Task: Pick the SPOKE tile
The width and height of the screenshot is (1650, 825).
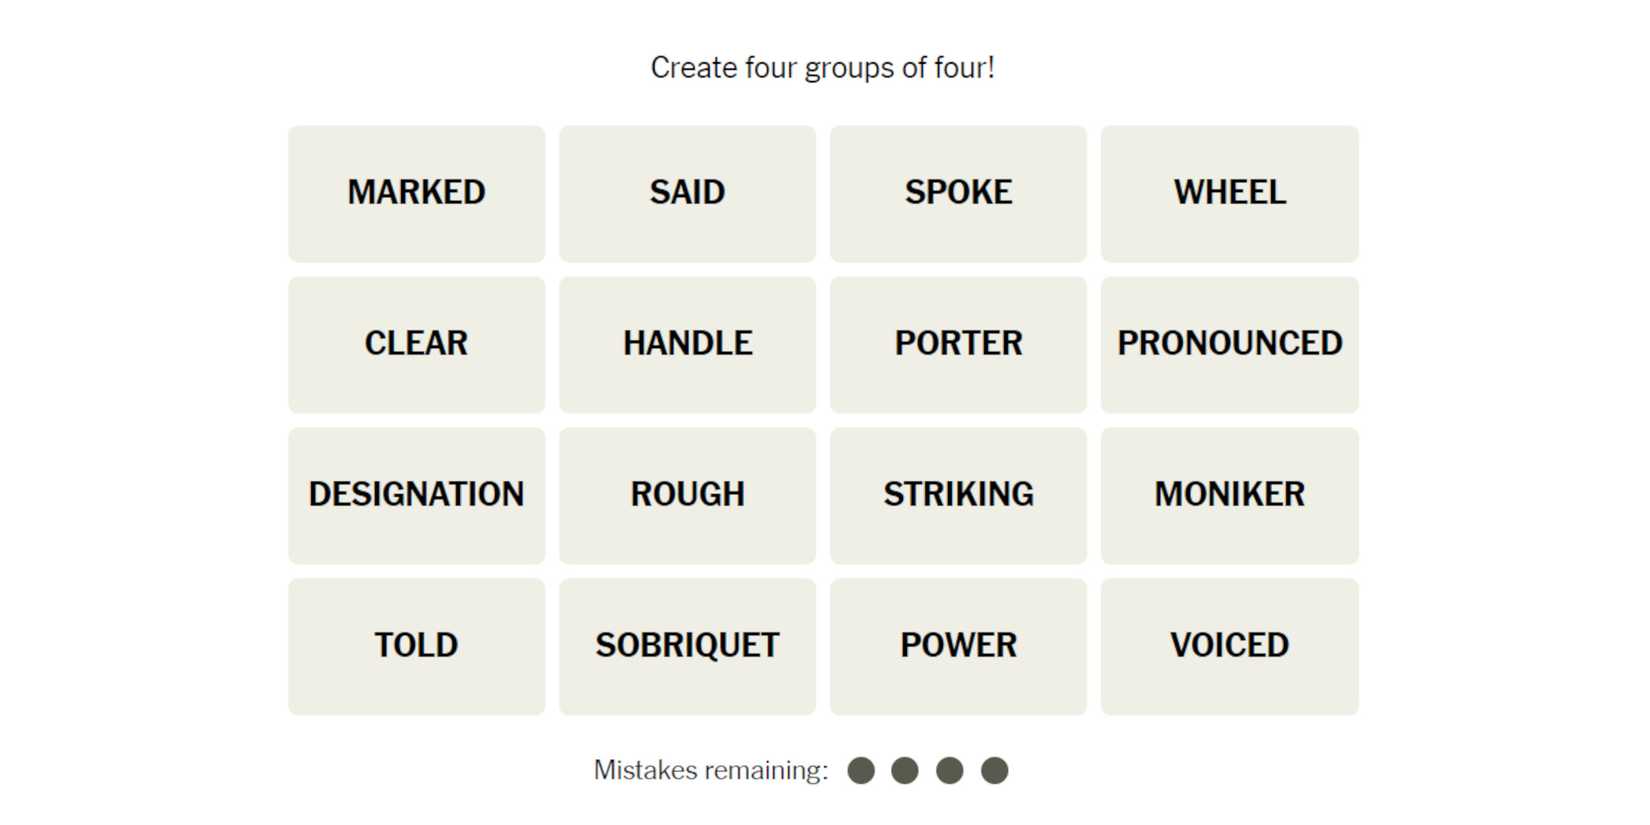Action: point(958,193)
